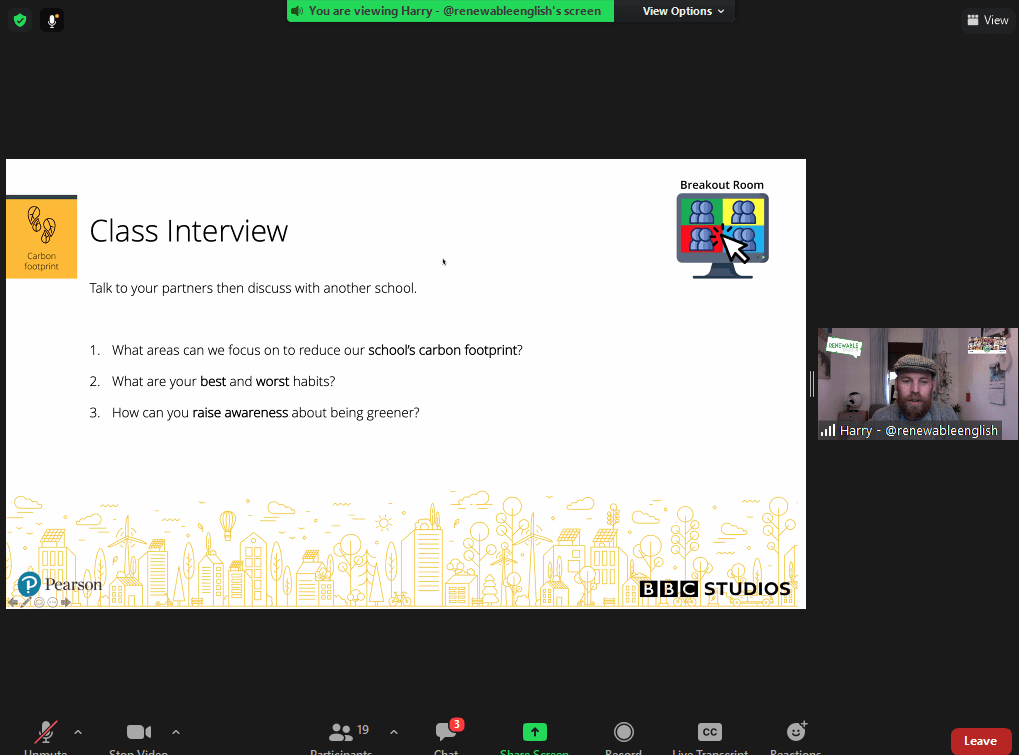1019x755 pixels.
Task: Toggle Live Transcript CC captions
Action: [x=709, y=735]
